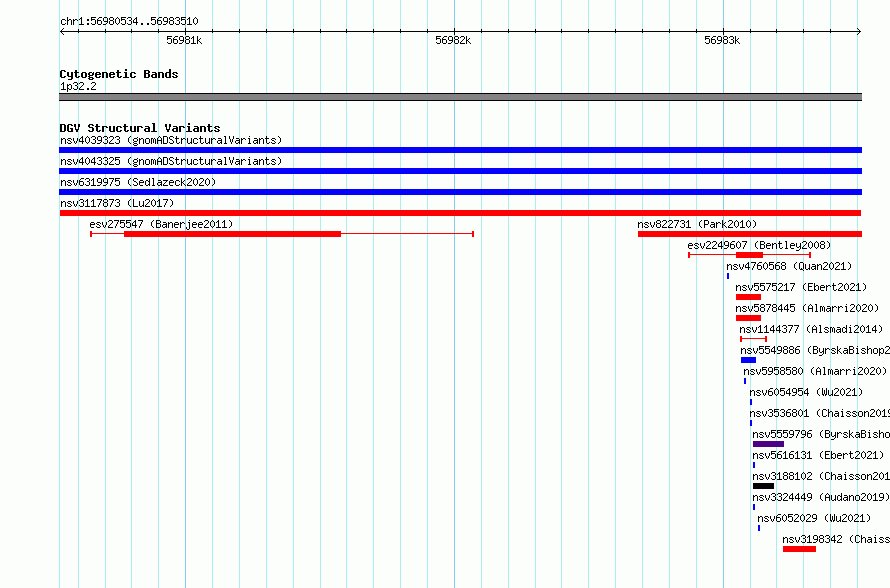The height and width of the screenshot is (588, 890).
Task: Click the 1p32.2 band label
Action: click(x=78, y=86)
